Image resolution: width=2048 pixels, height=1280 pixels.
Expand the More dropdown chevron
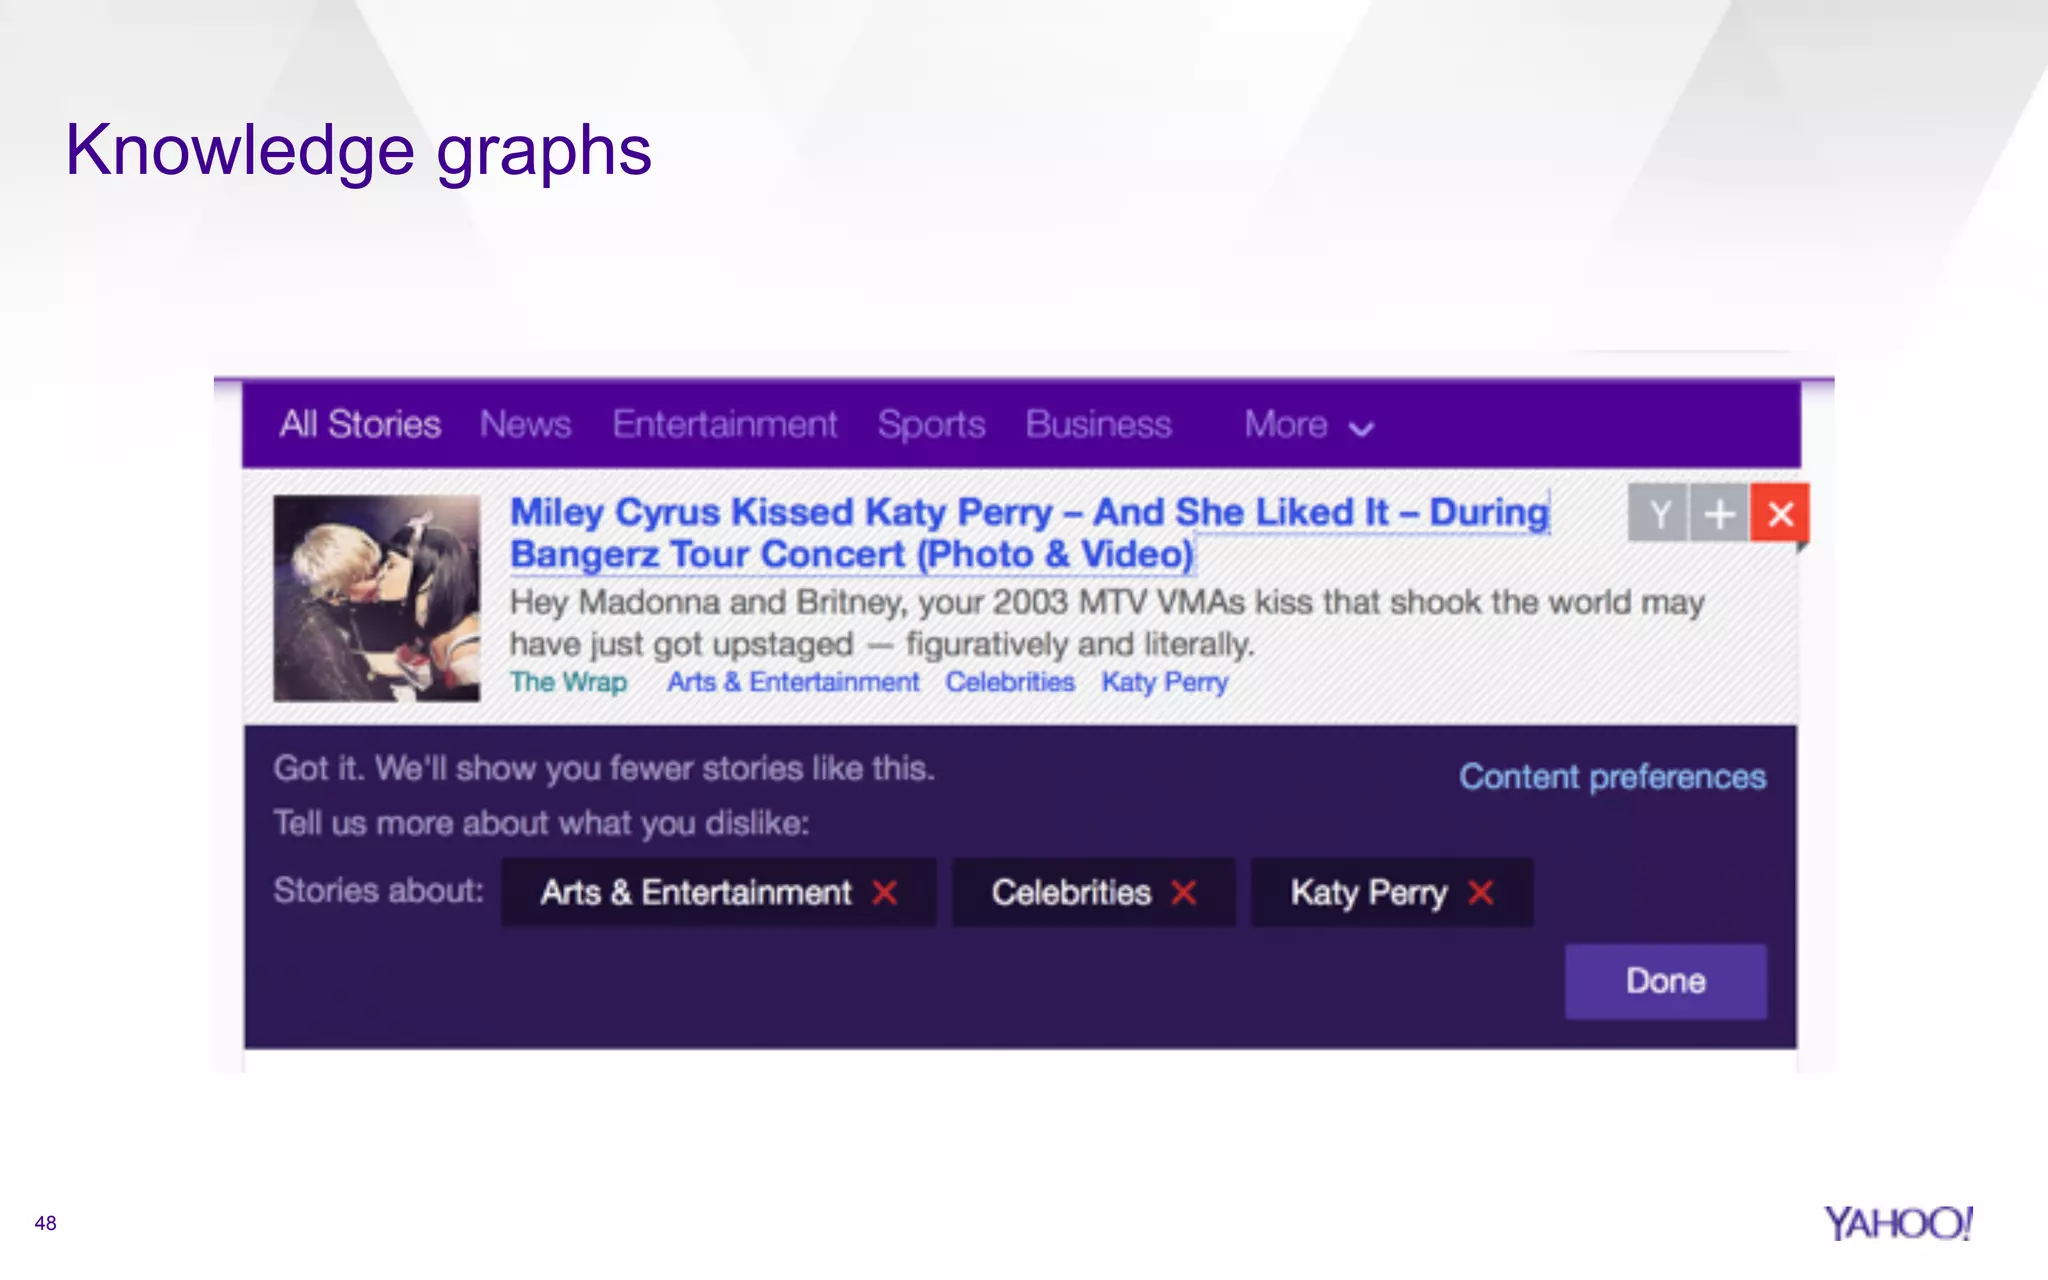[1361, 429]
